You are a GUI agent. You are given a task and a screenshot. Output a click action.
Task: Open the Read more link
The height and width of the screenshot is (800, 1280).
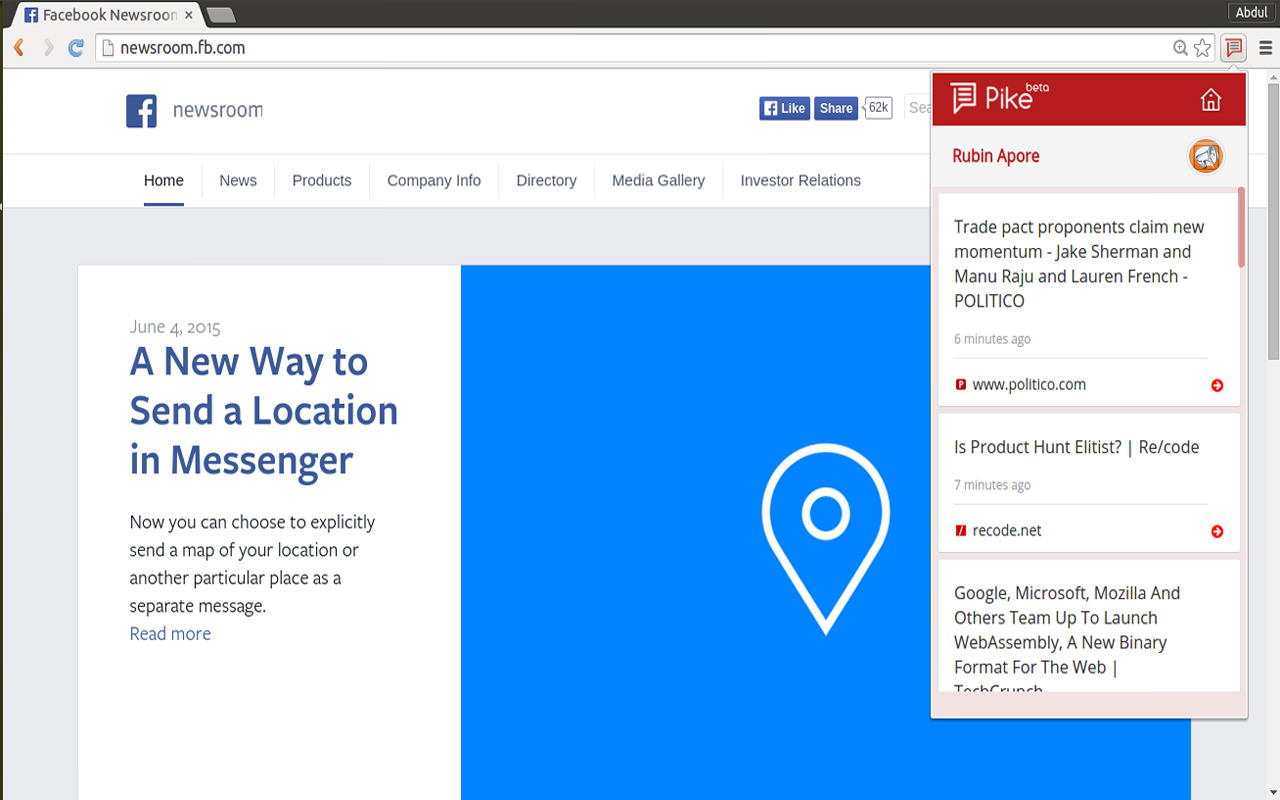tap(170, 633)
